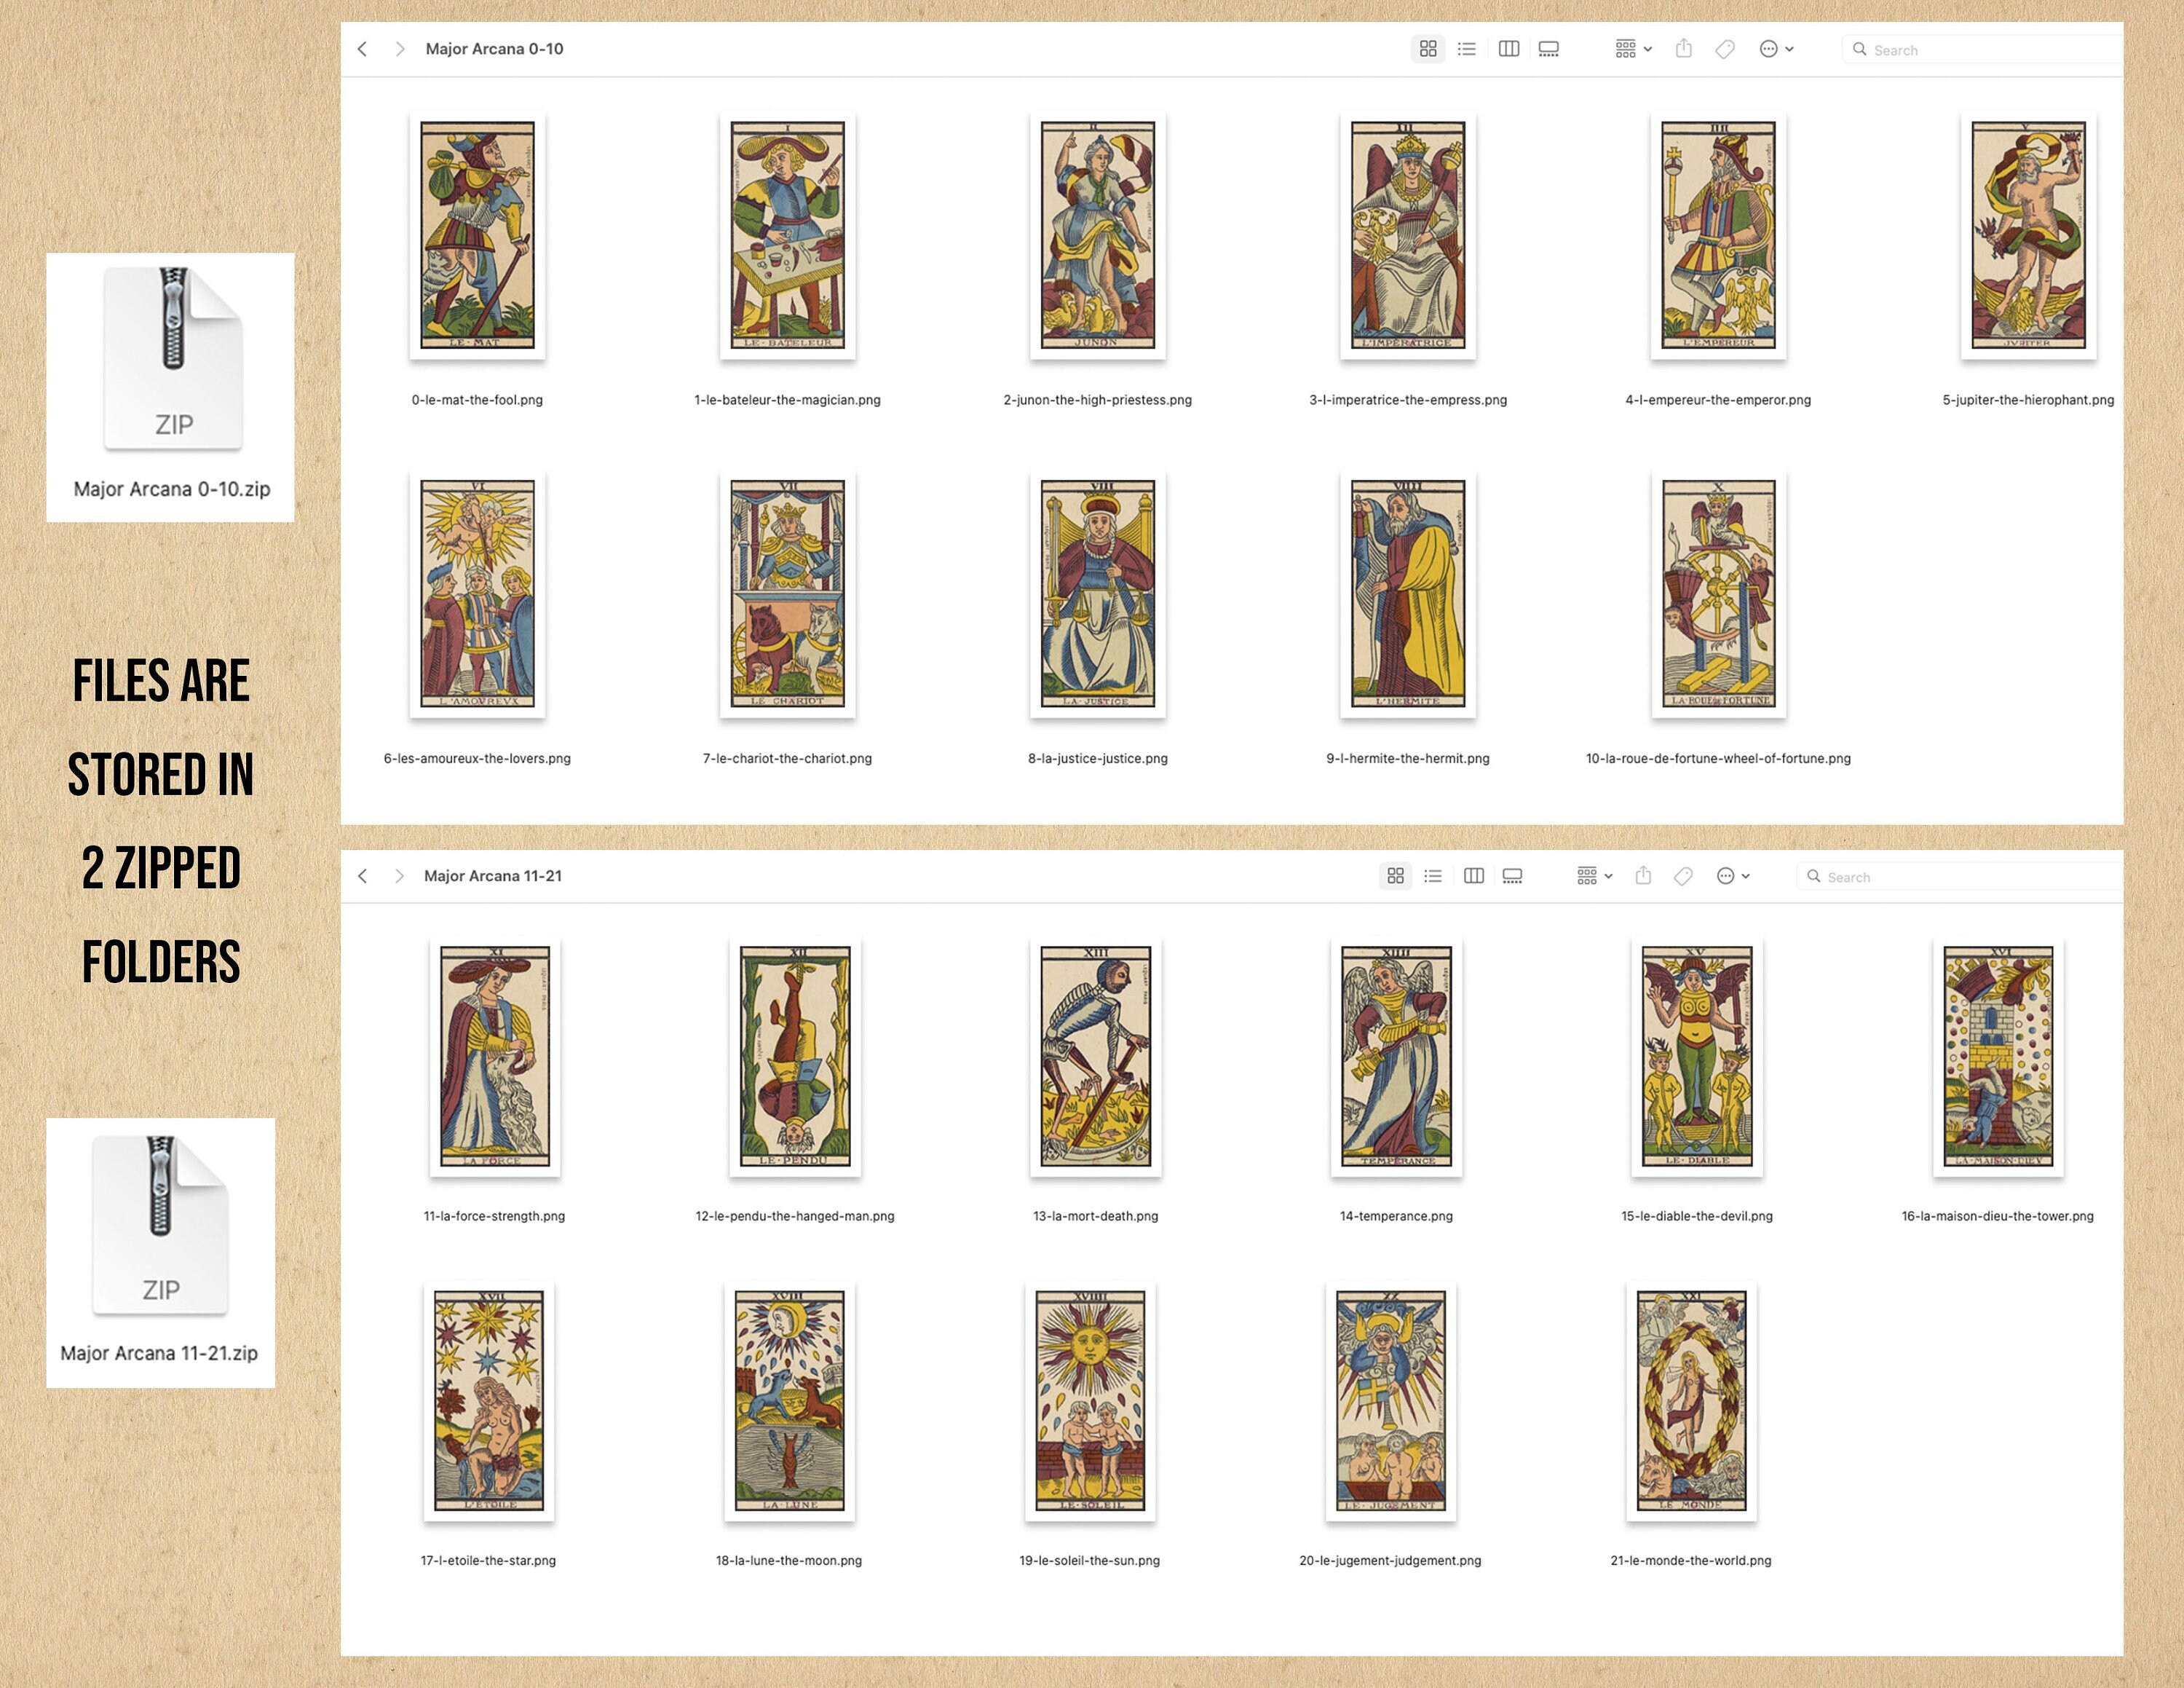2184x1688 pixels.
Task: Select 9-l-hermite-the-hermit.png thumbnail
Action: point(1408,594)
